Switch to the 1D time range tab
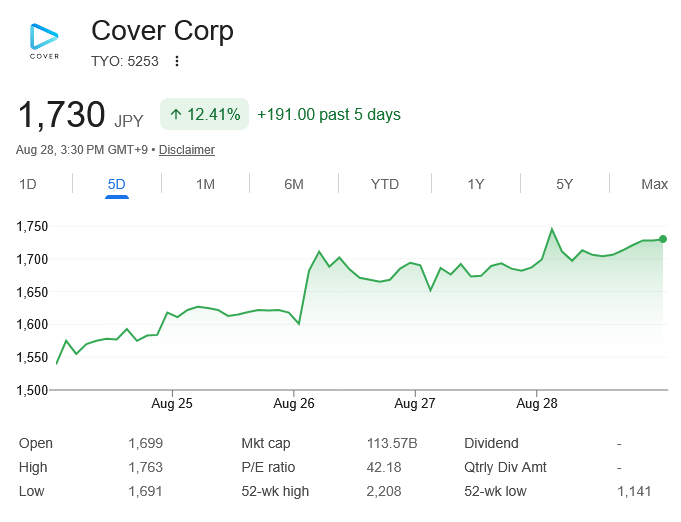This screenshot has width=681, height=522. click(x=28, y=185)
